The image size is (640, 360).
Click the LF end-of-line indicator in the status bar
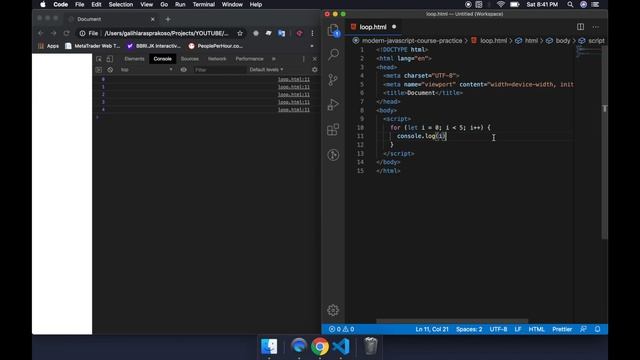point(518,329)
